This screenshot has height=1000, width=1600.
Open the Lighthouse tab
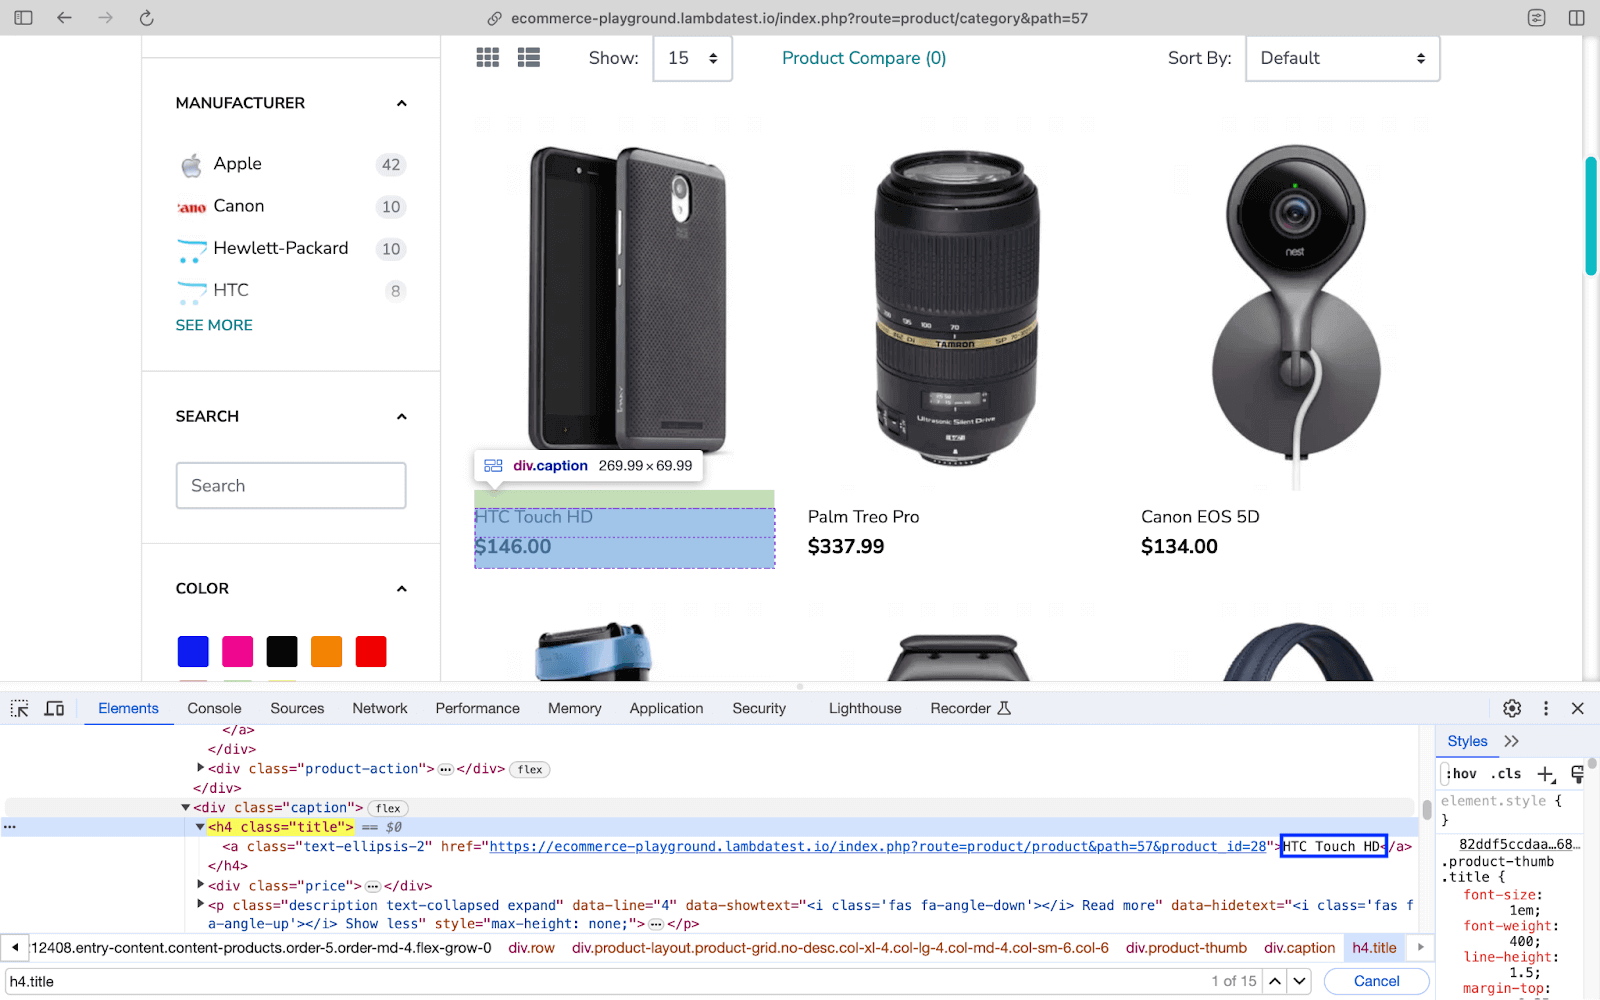865,708
